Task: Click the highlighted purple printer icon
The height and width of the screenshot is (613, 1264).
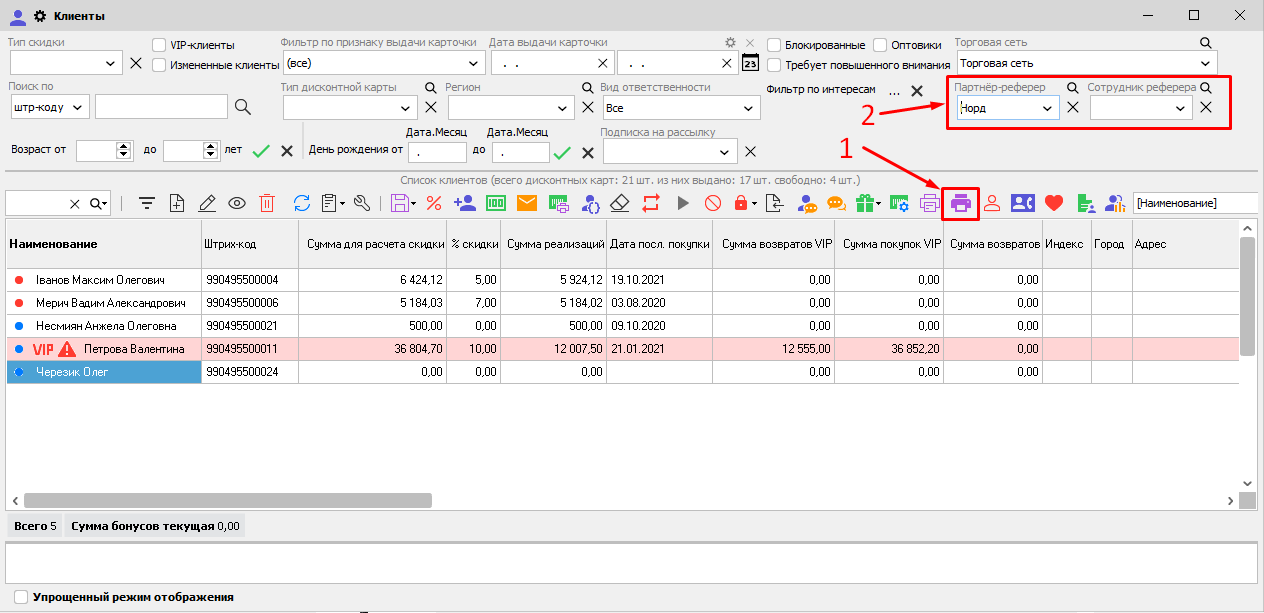Action: click(x=960, y=203)
